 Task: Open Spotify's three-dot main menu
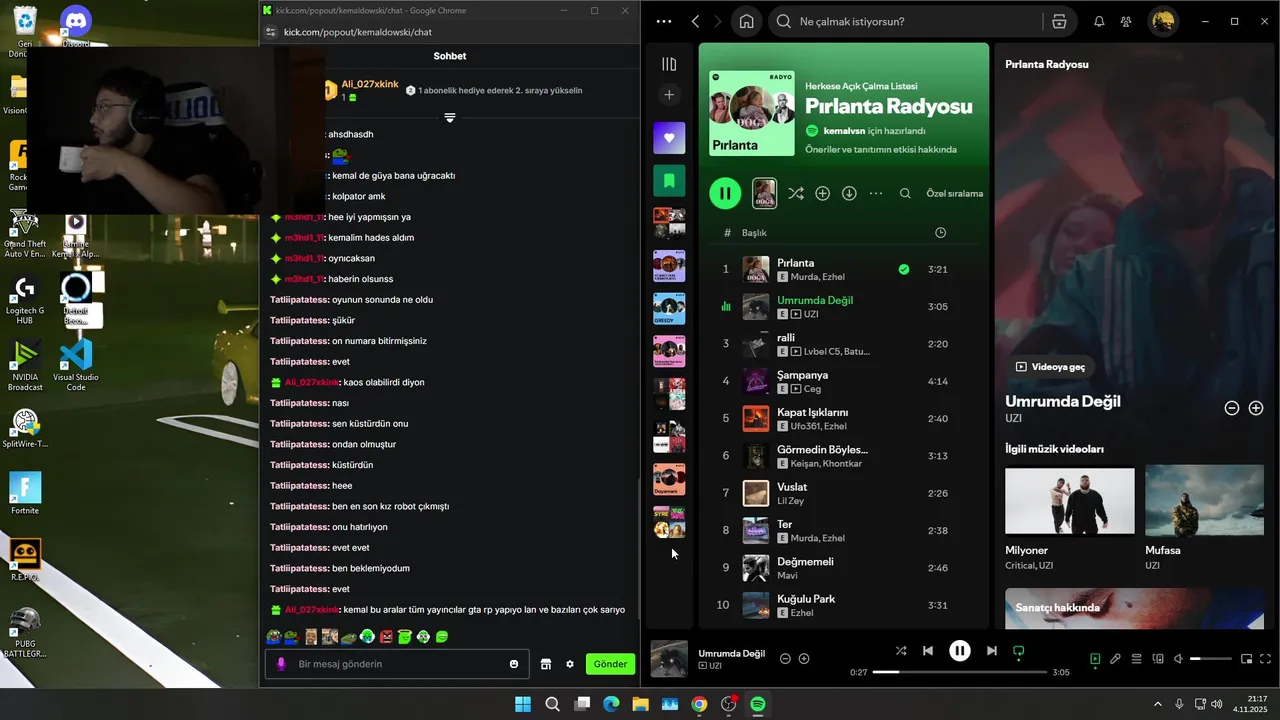point(664,21)
